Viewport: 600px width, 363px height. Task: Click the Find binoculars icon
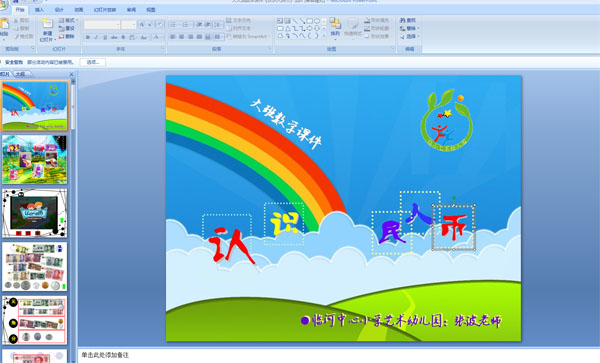403,20
